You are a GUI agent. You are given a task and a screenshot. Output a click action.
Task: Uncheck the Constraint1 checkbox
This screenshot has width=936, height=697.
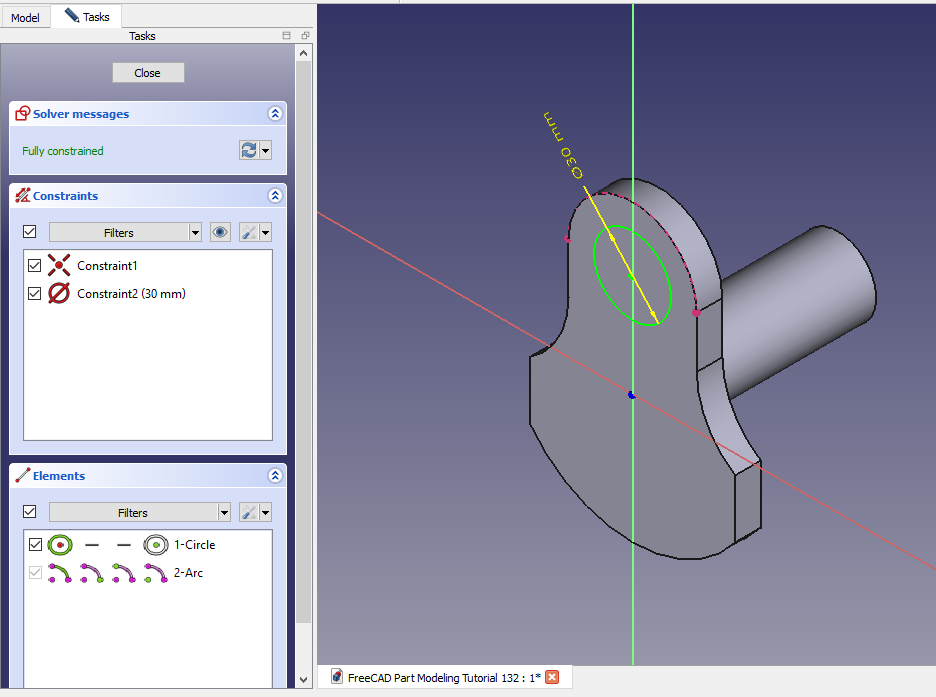(35, 266)
